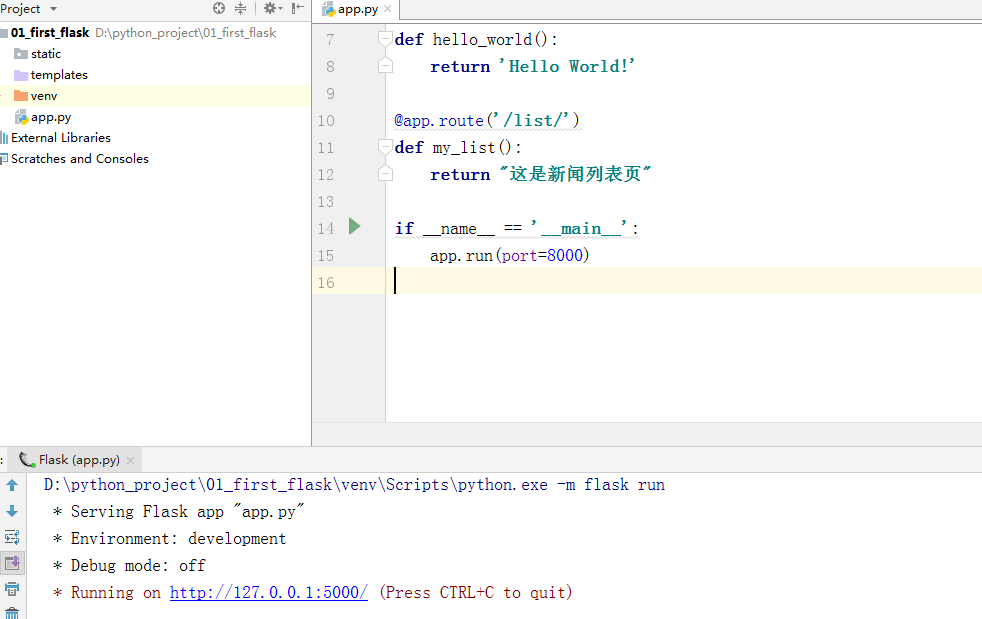Collapse all in the Project panel
The width and height of the screenshot is (982, 619).
(240, 8)
